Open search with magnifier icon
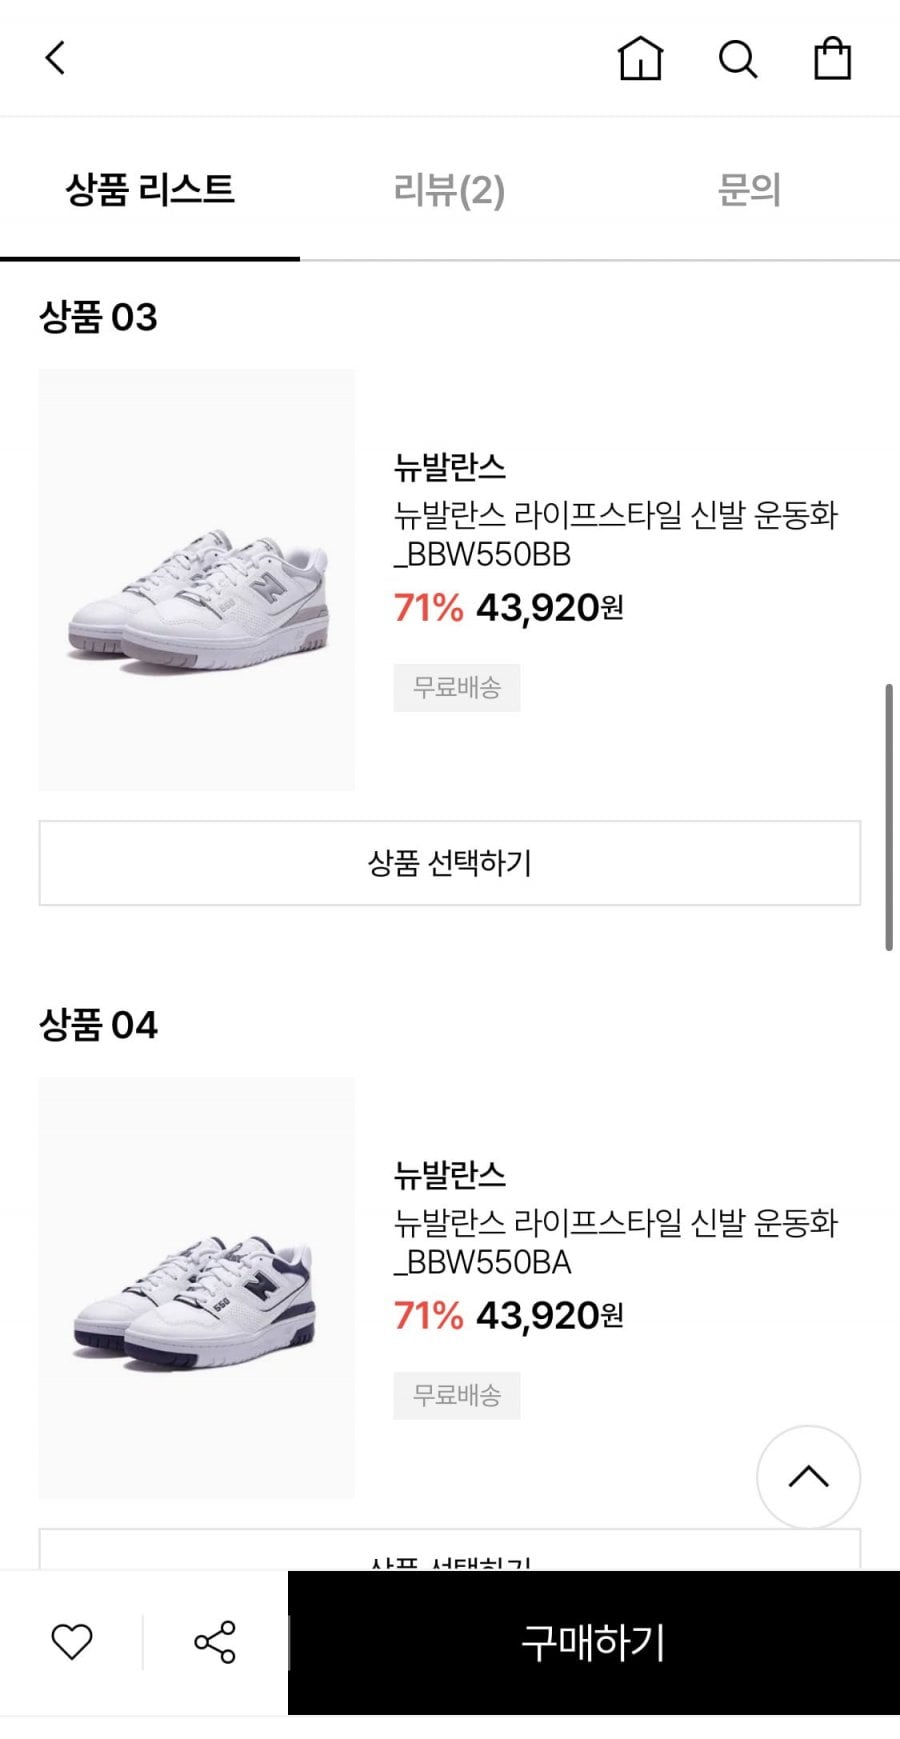900x1739 pixels. 738,59
